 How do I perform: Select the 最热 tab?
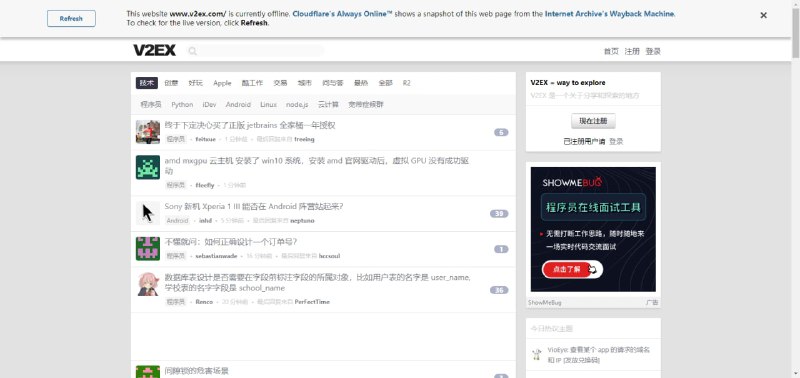[x=361, y=83]
